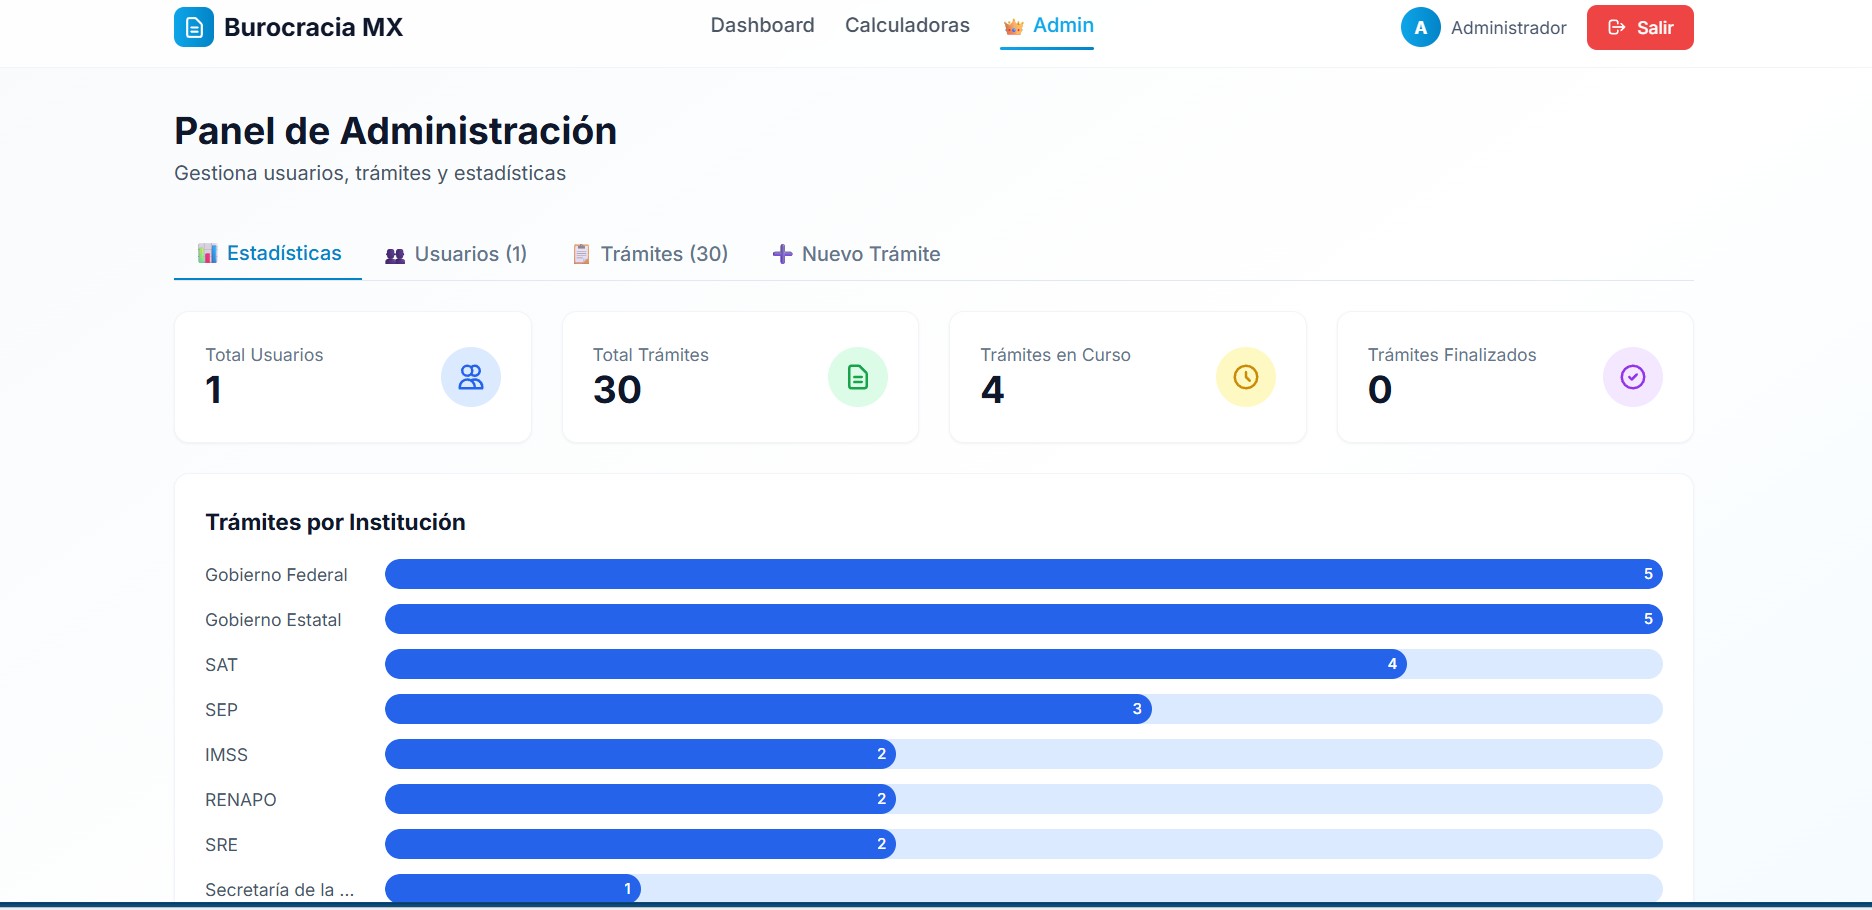Click the SRE institution label
The image size is (1872, 910).
221,845
